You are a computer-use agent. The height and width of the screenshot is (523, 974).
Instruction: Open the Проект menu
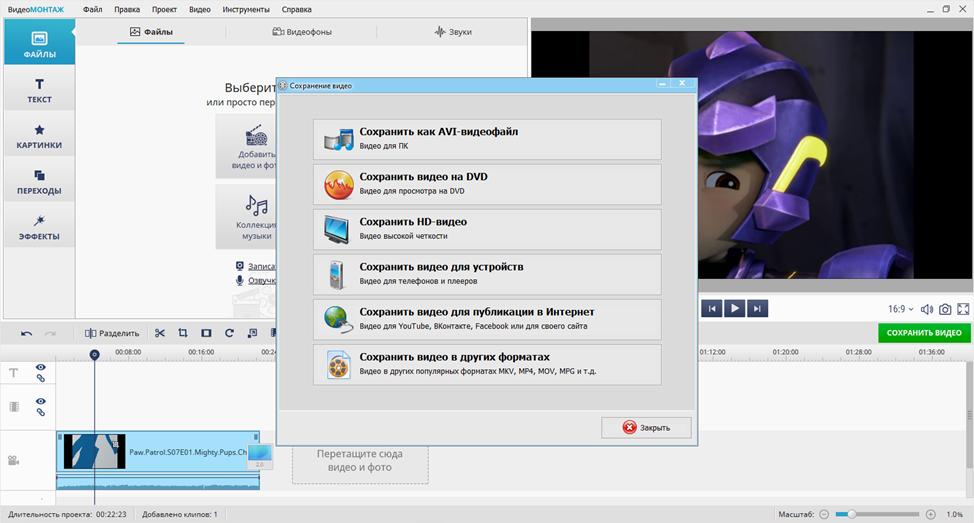click(x=164, y=9)
